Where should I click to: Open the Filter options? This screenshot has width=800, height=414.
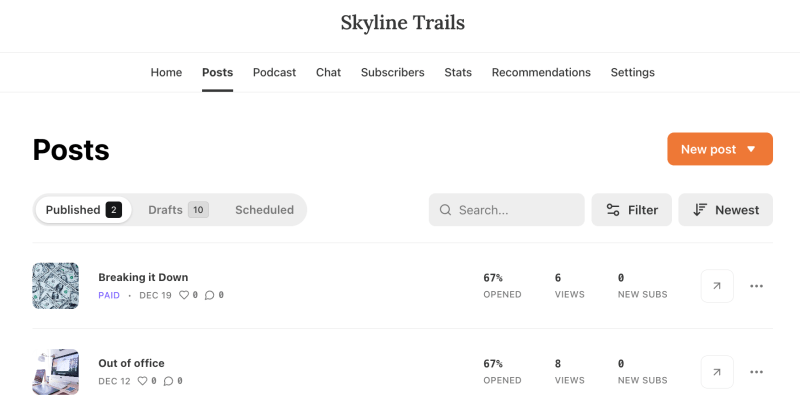pos(631,210)
